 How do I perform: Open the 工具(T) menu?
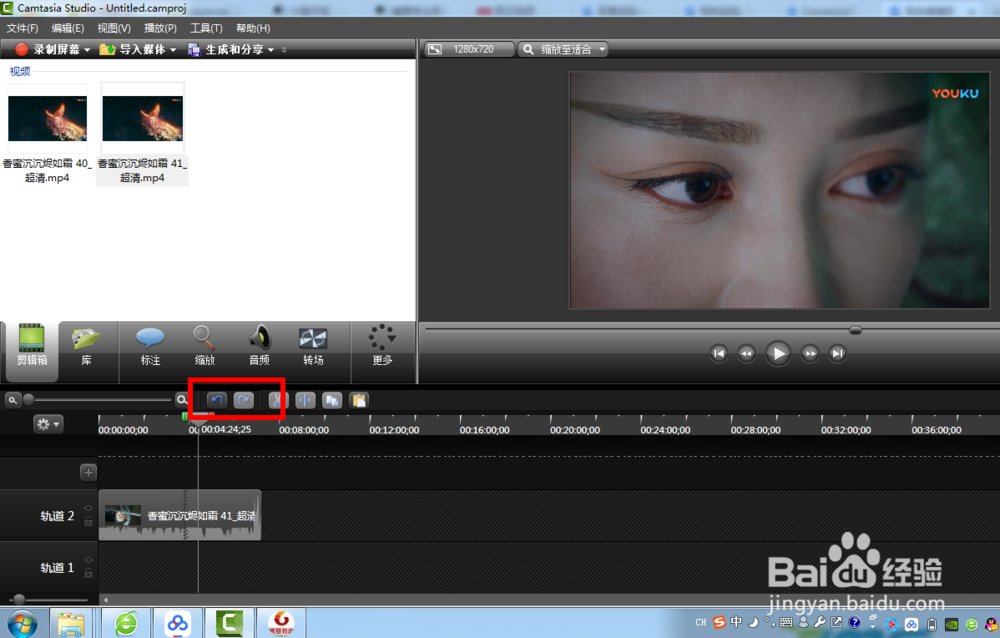[206, 28]
